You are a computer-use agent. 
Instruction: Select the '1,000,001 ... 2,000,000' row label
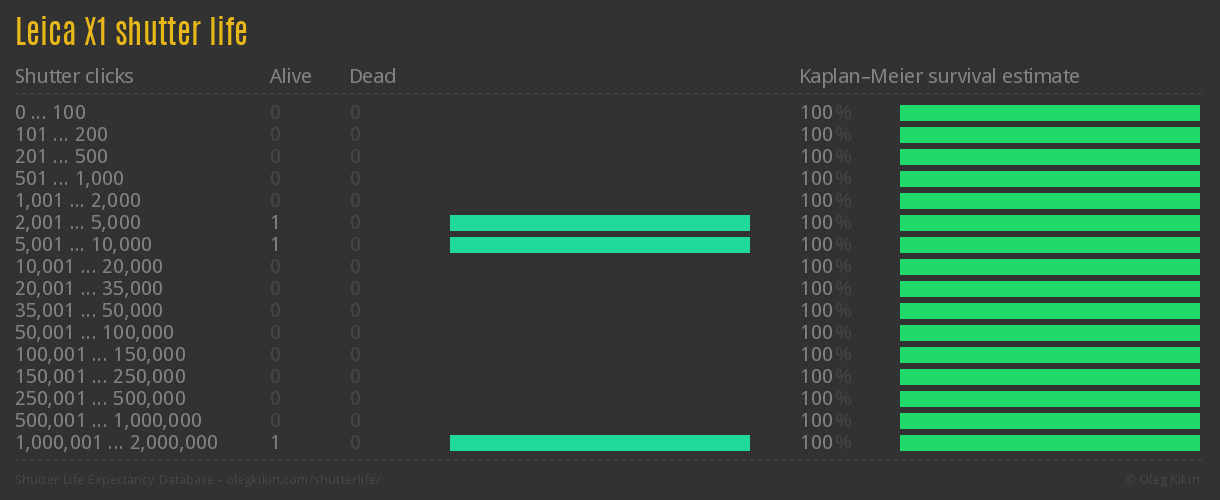point(116,442)
